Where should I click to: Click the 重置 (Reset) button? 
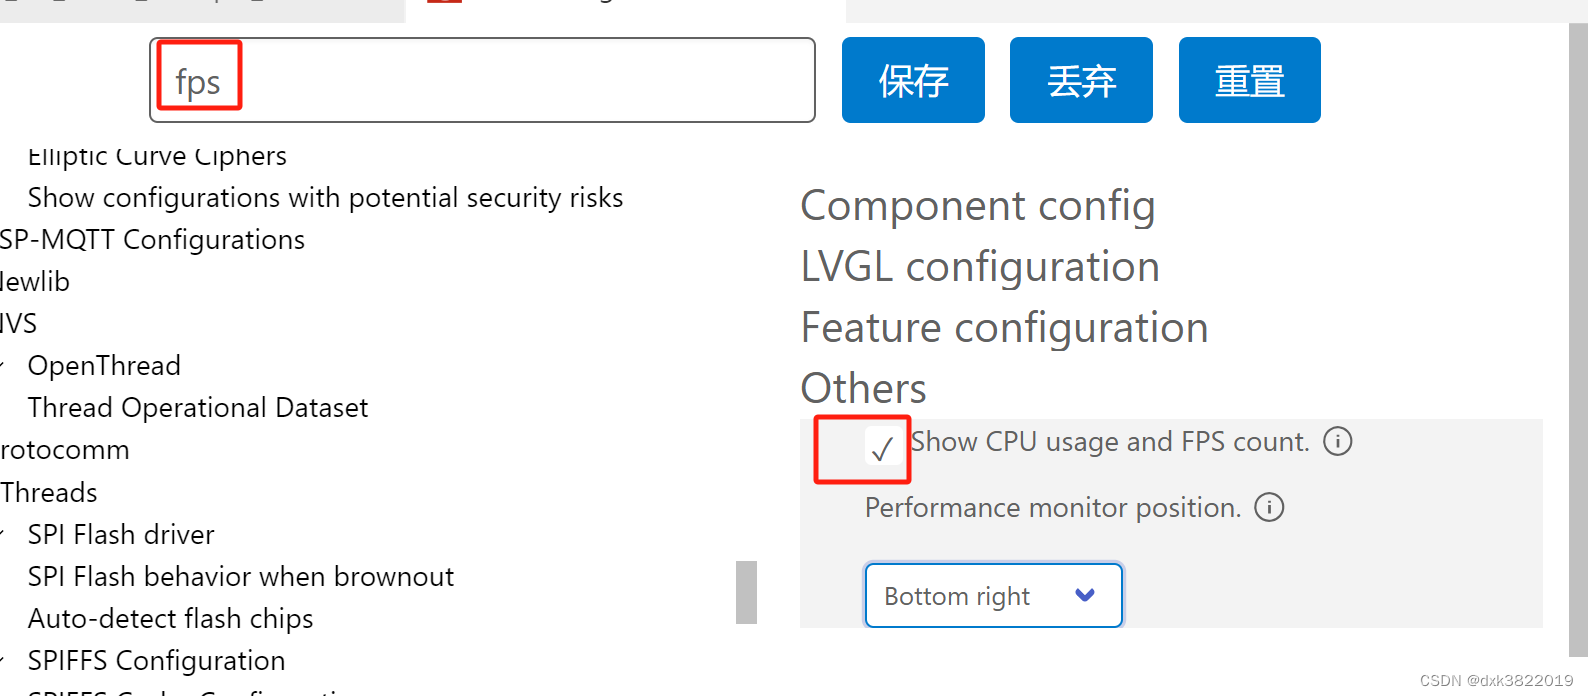(x=1249, y=79)
